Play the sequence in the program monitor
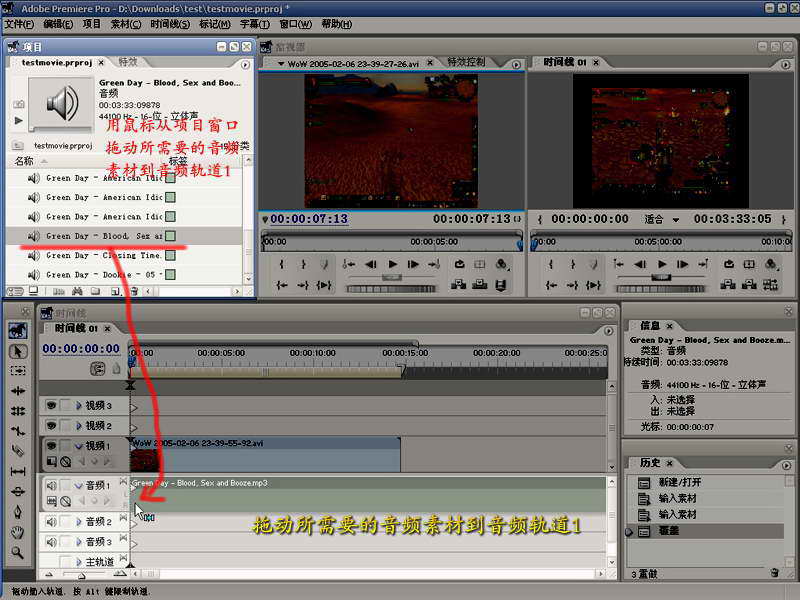Image resolution: width=800 pixels, height=600 pixels. (x=662, y=264)
